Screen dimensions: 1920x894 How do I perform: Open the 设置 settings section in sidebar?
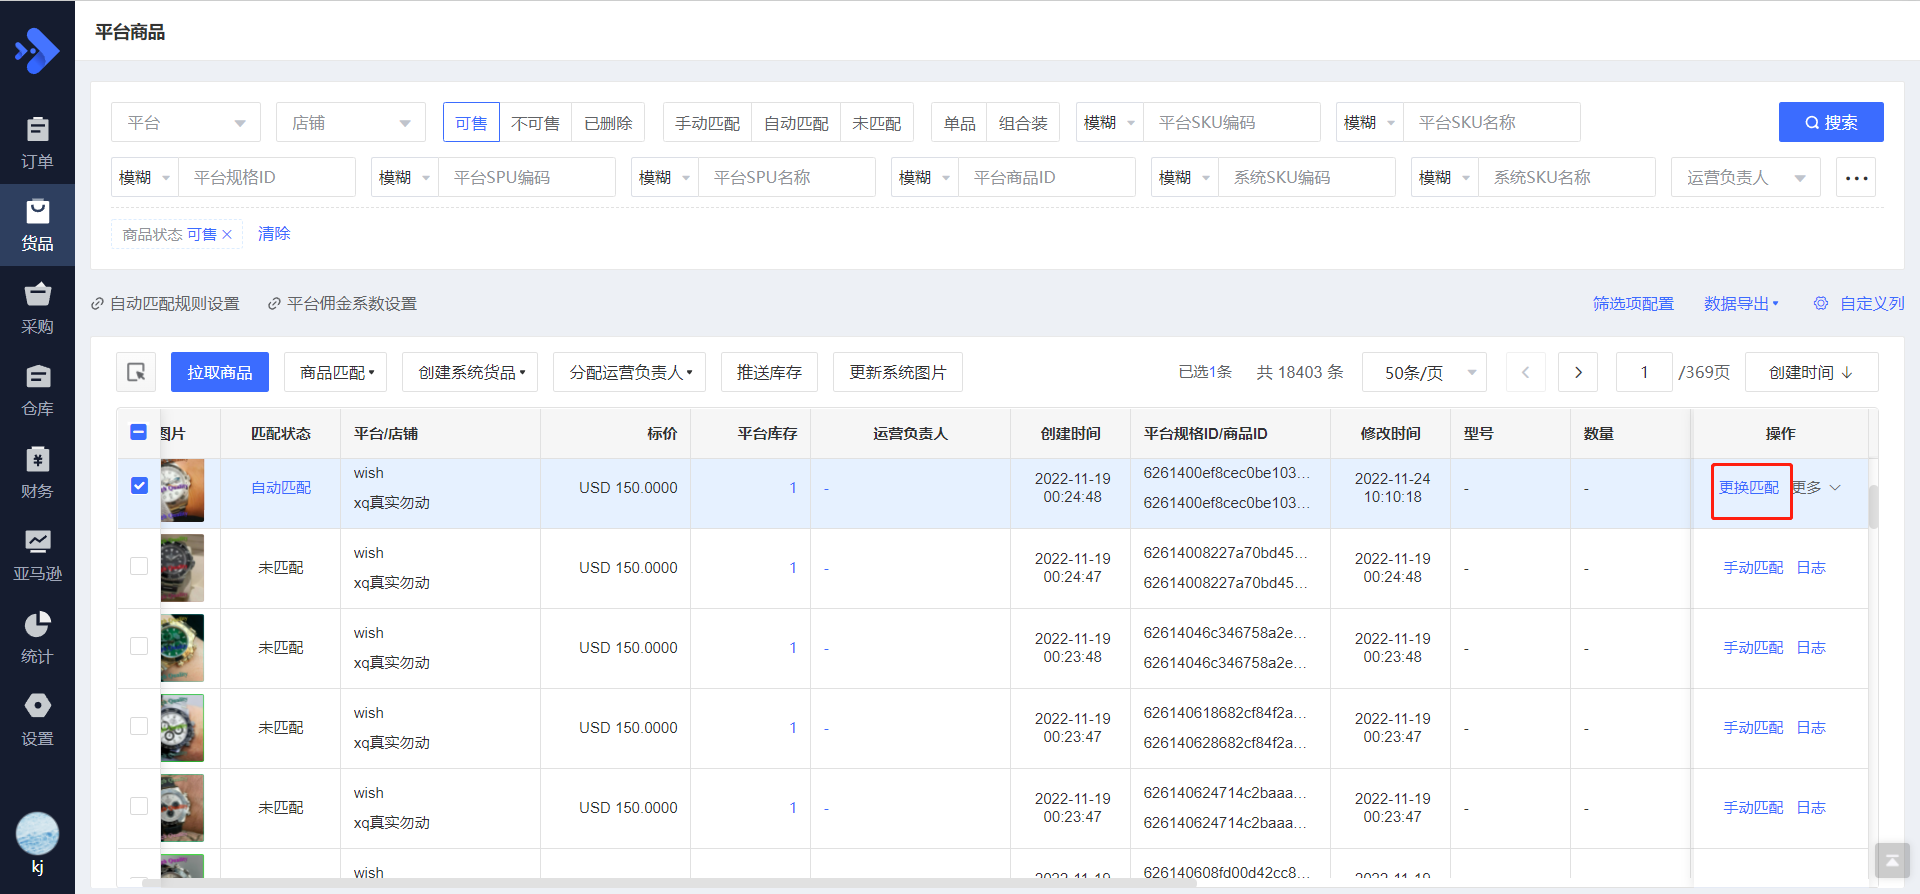[x=37, y=720]
